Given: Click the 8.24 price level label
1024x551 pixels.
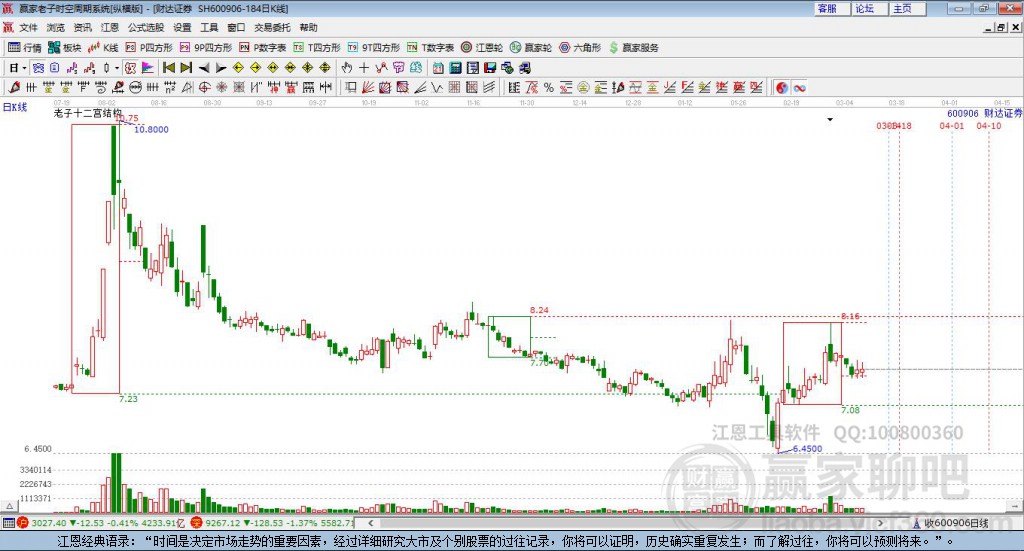Looking at the screenshot, I should 539,310.
